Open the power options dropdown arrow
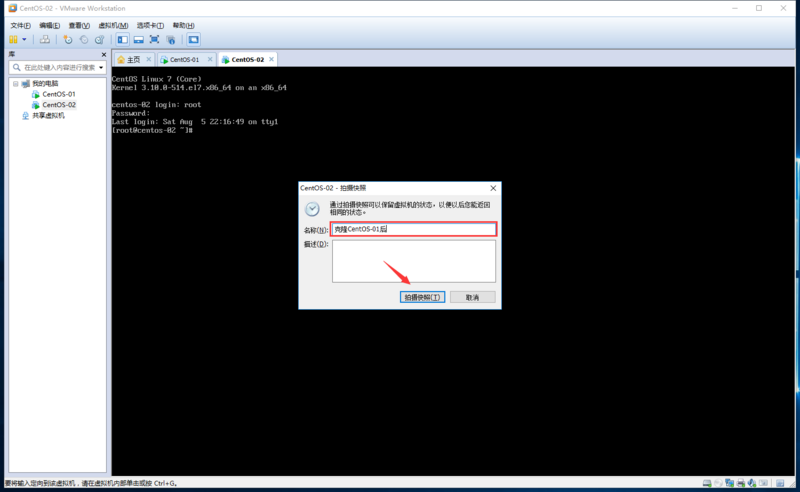The width and height of the screenshot is (800, 492). coord(24,39)
